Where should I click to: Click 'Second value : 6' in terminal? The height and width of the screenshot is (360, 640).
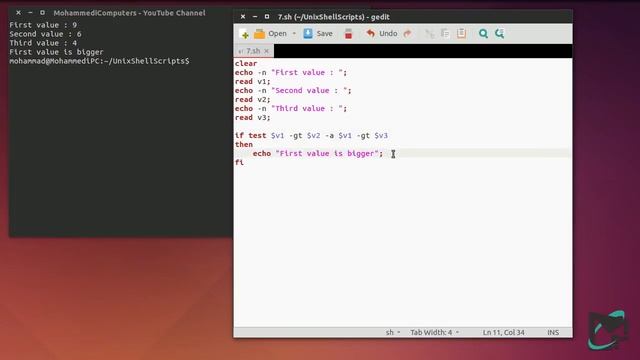pyautogui.click(x=45, y=34)
